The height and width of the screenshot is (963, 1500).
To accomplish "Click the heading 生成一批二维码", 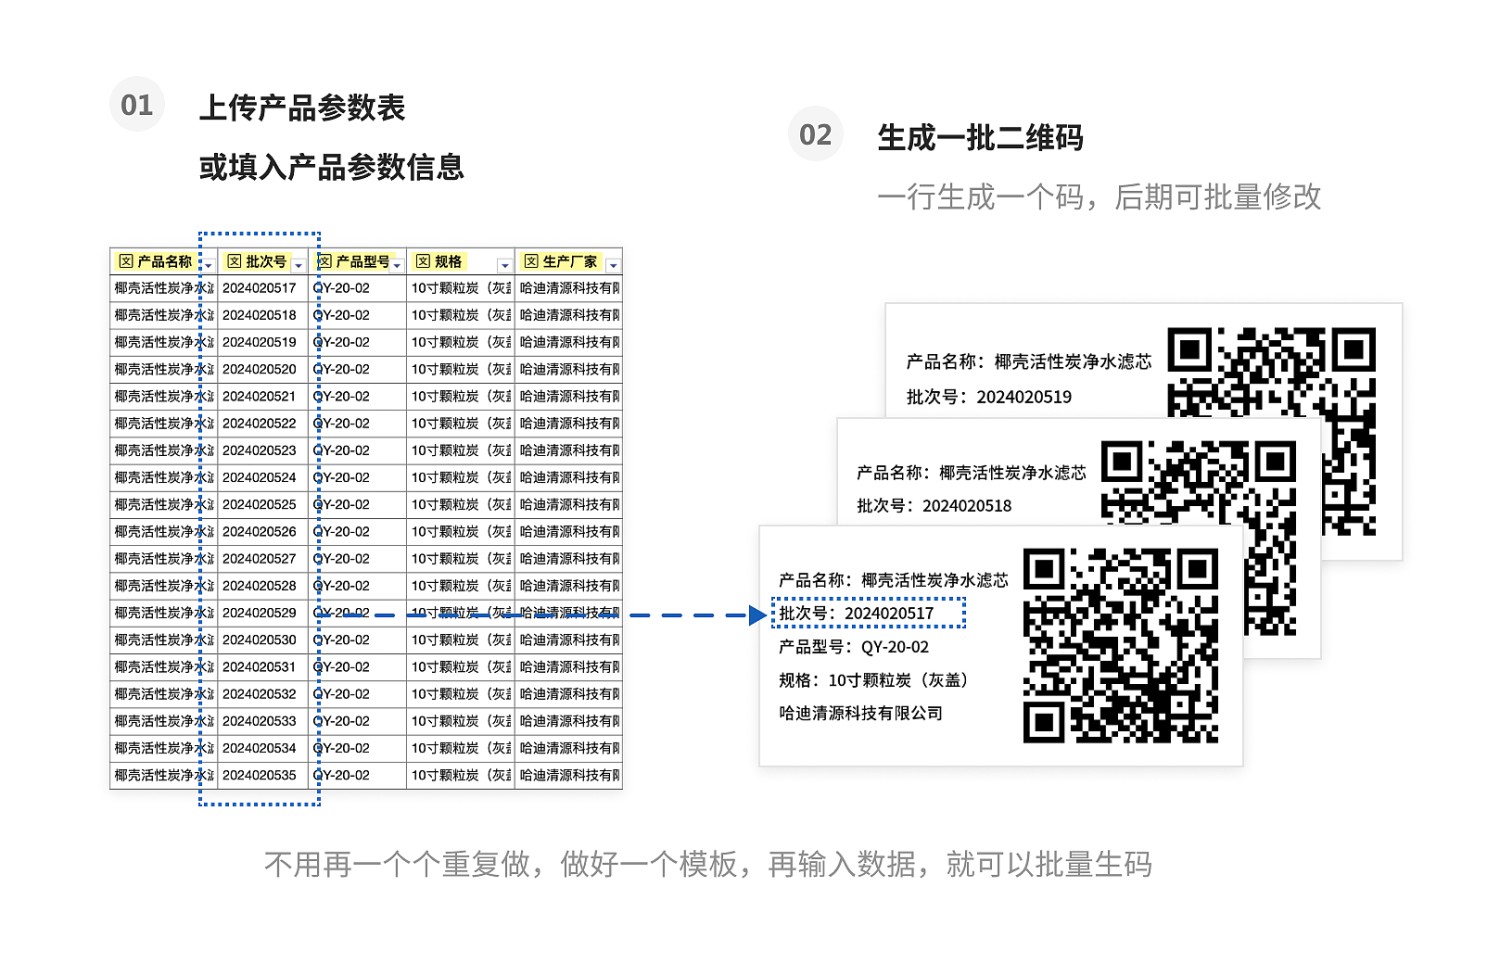I will point(980,137).
